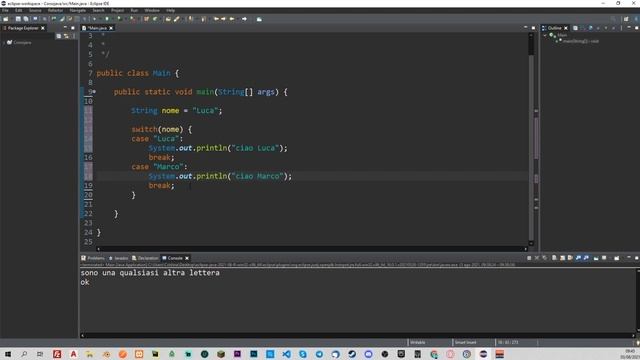Click Clear Console icon
The height and width of the screenshot is (360, 640).
(x=554, y=258)
